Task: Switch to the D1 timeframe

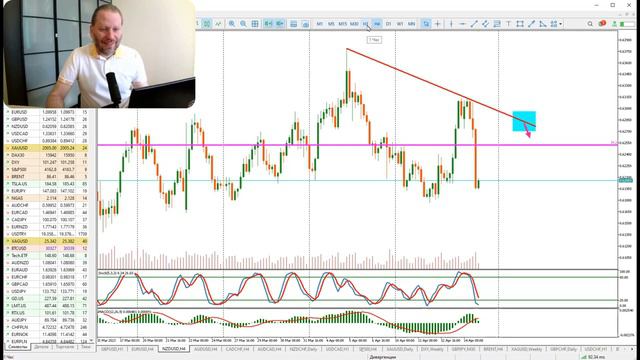Action: pyautogui.click(x=389, y=24)
